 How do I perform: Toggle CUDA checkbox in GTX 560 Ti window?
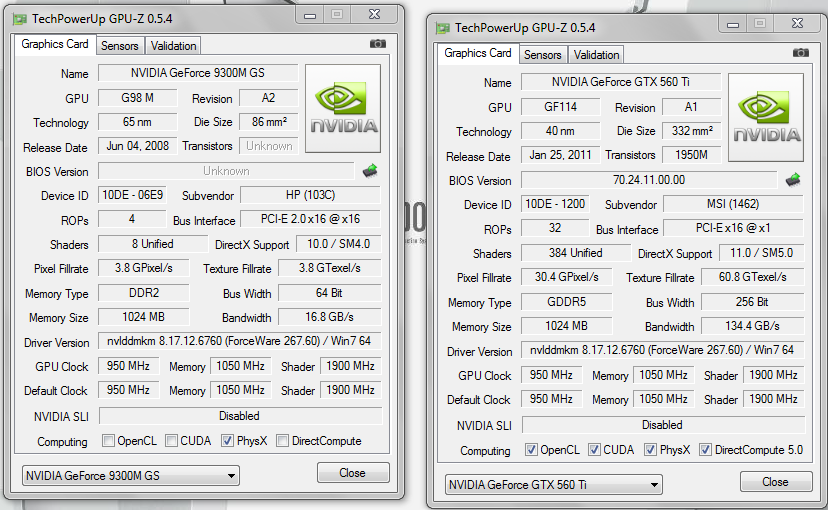[x=594, y=449]
